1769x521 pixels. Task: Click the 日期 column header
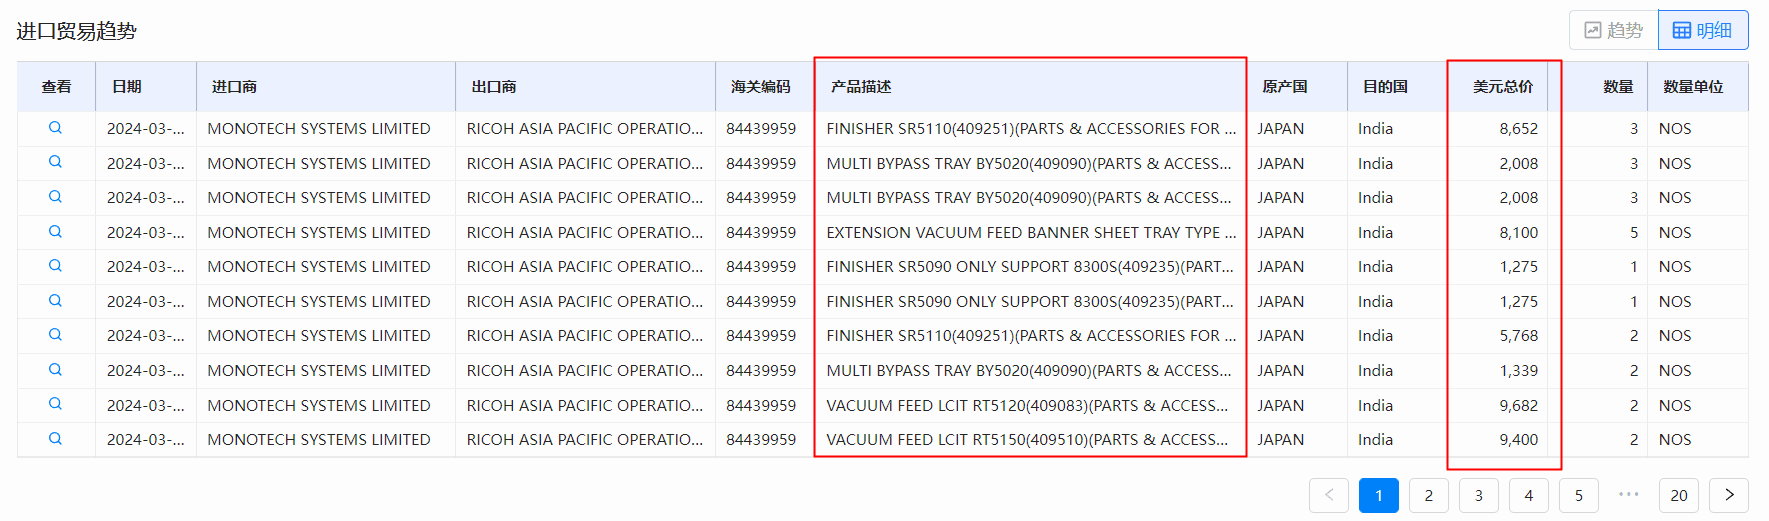click(127, 87)
